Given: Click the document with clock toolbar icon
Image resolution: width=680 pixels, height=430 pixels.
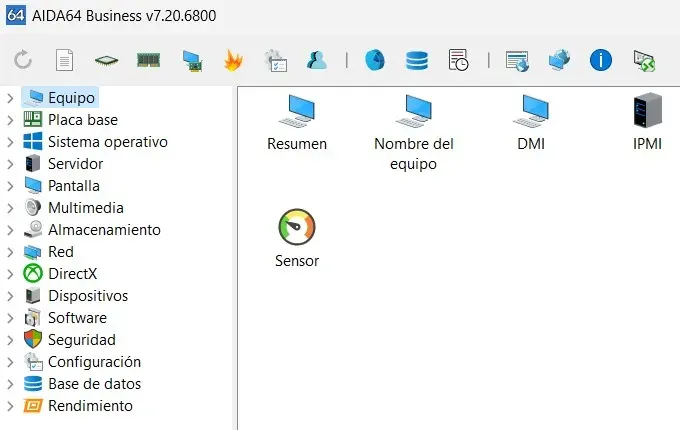Looking at the screenshot, I should click(x=458, y=60).
